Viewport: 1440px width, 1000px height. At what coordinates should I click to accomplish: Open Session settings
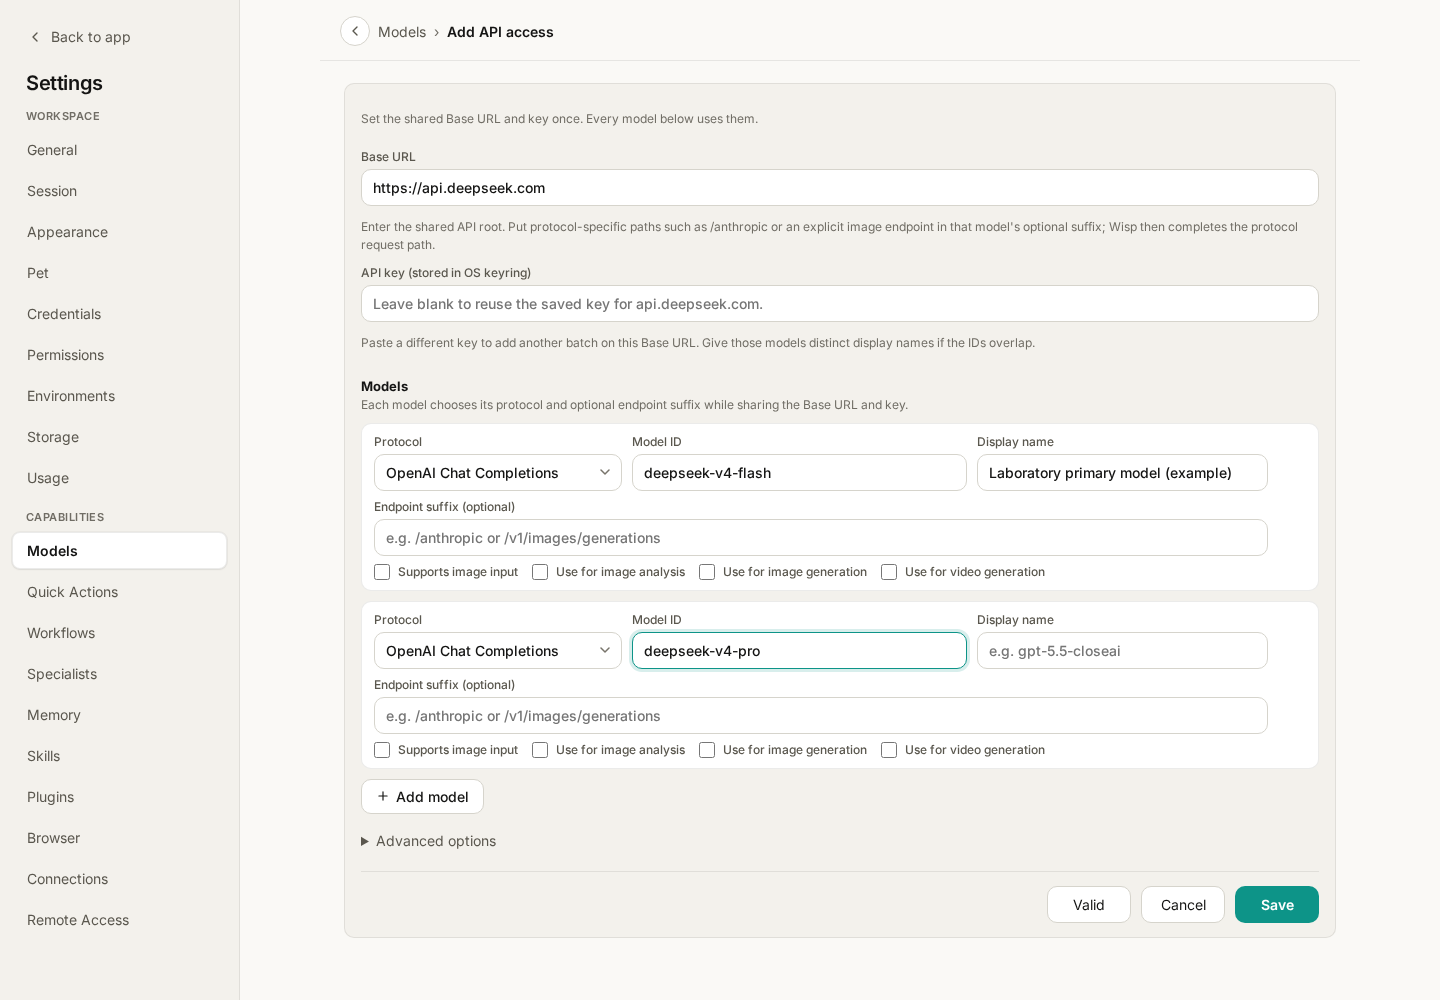pos(119,191)
